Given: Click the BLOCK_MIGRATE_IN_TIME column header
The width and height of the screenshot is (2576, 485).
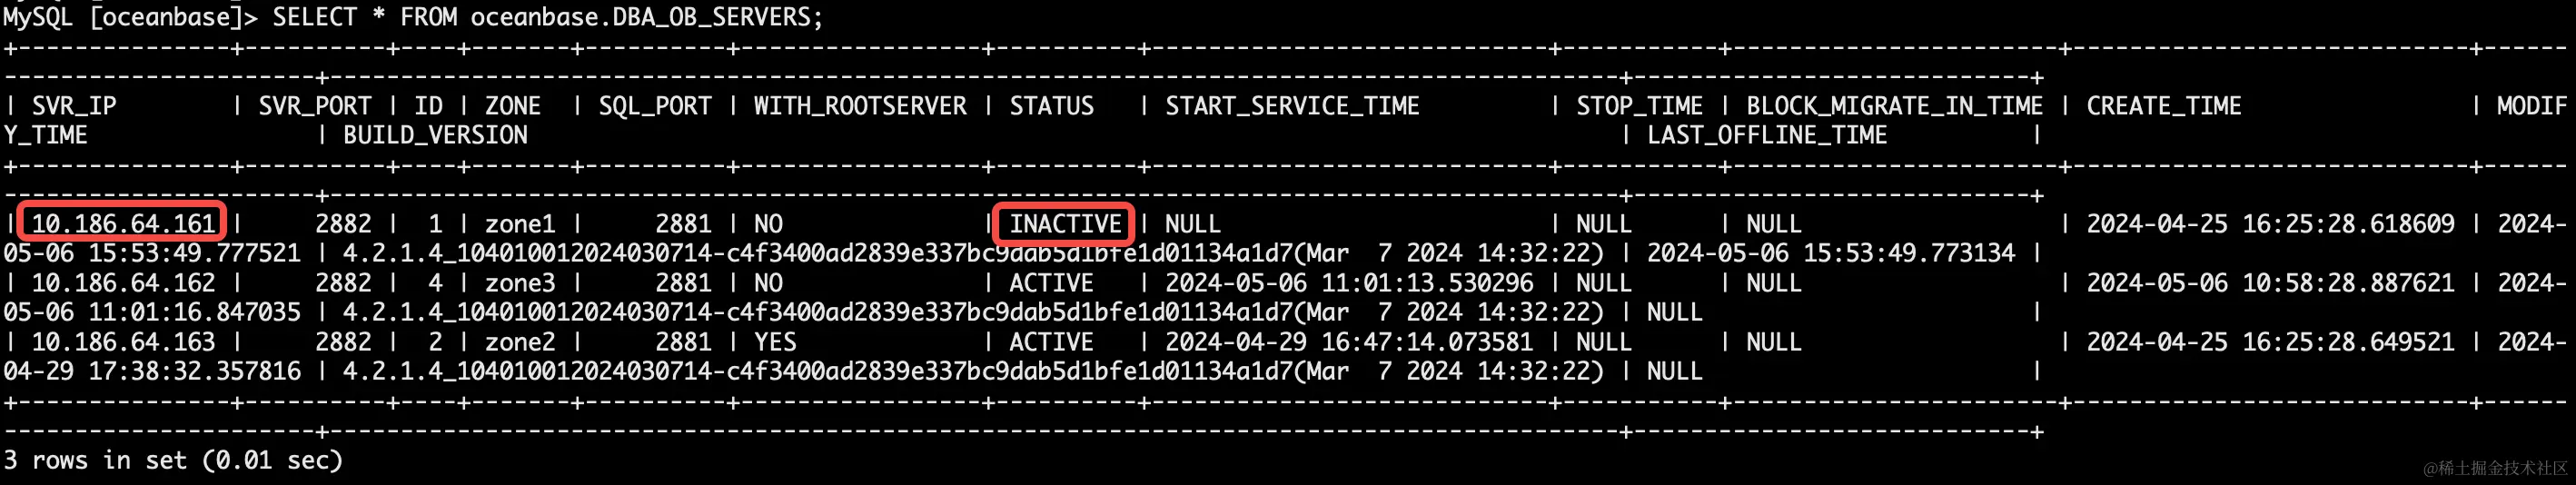Looking at the screenshot, I should pyautogui.click(x=1894, y=106).
